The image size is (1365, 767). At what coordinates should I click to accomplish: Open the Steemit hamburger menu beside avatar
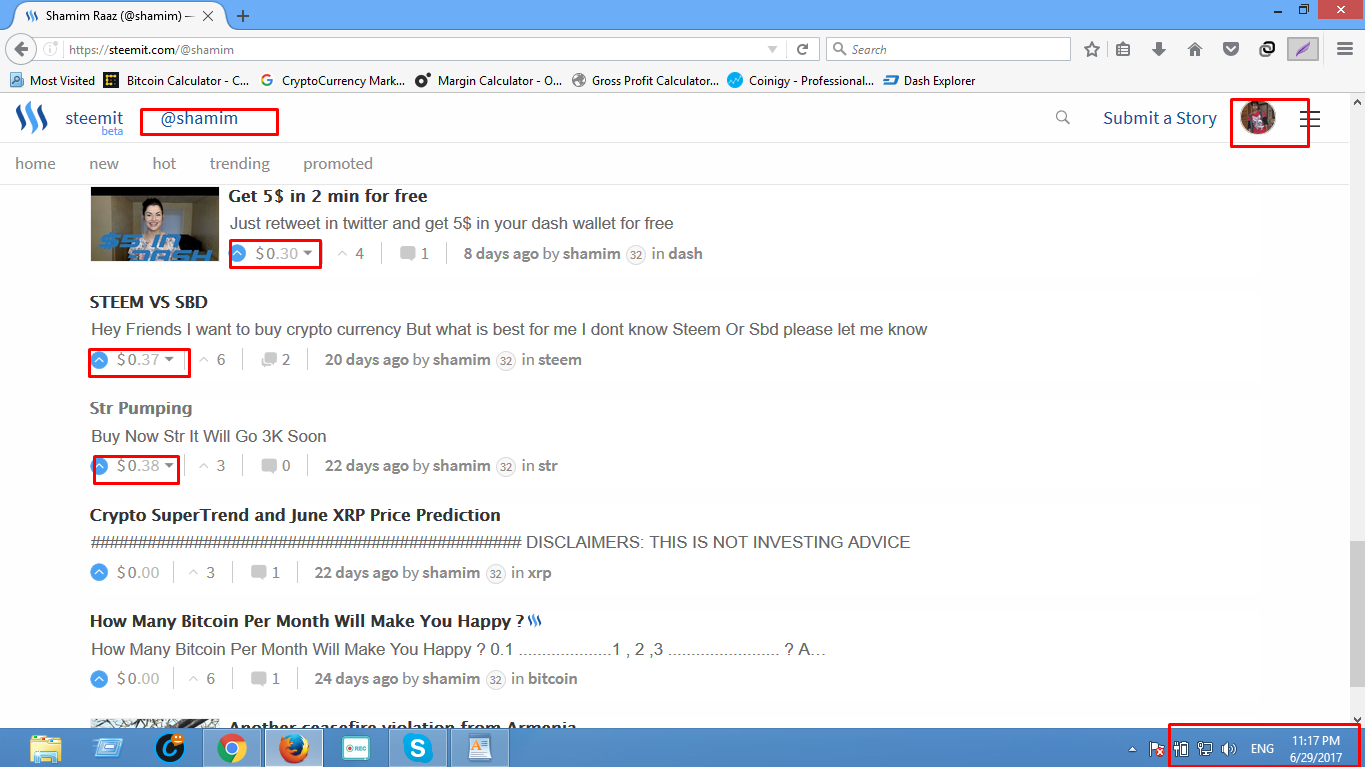click(1310, 119)
